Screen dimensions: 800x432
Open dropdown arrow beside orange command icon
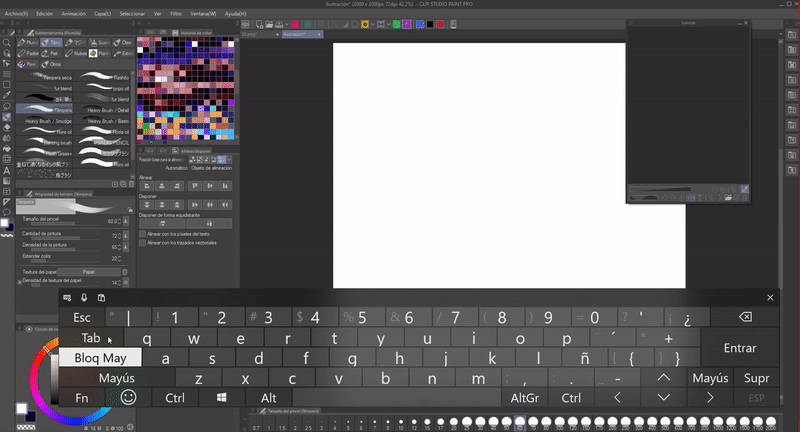pyautogui.click(x=372, y=24)
